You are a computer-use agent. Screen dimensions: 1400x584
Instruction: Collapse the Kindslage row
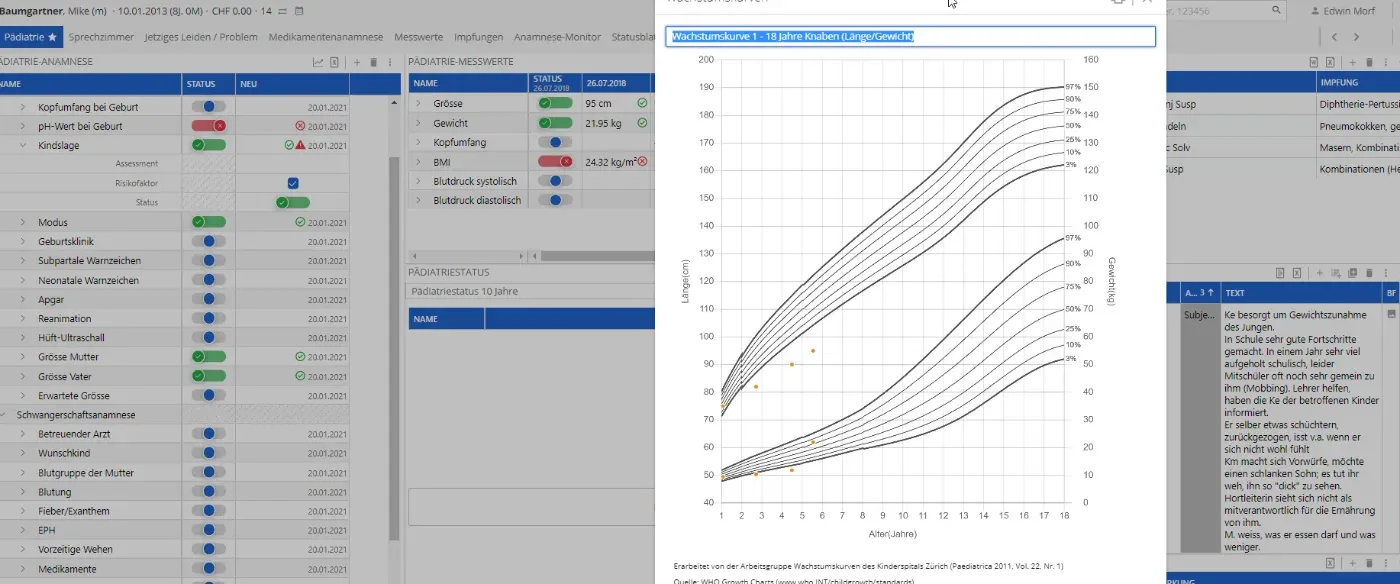pyautogui.click(x=23, y=145)
